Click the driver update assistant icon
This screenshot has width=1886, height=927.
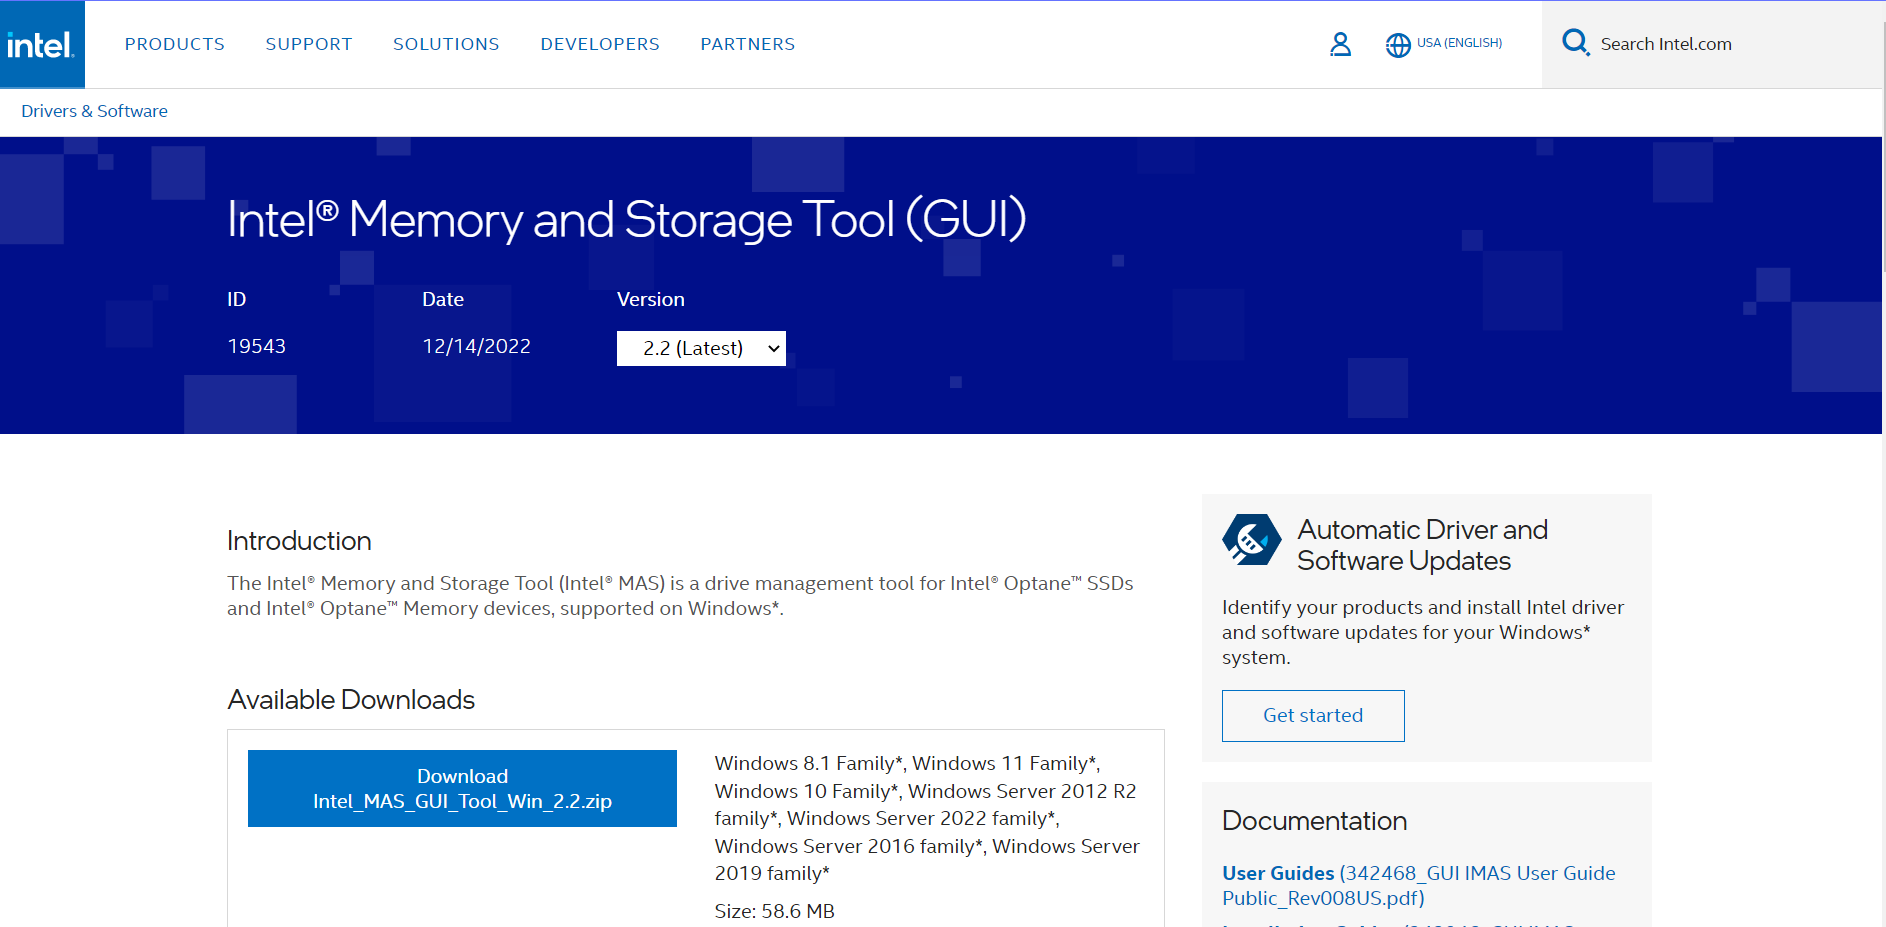pos(1251,540)
